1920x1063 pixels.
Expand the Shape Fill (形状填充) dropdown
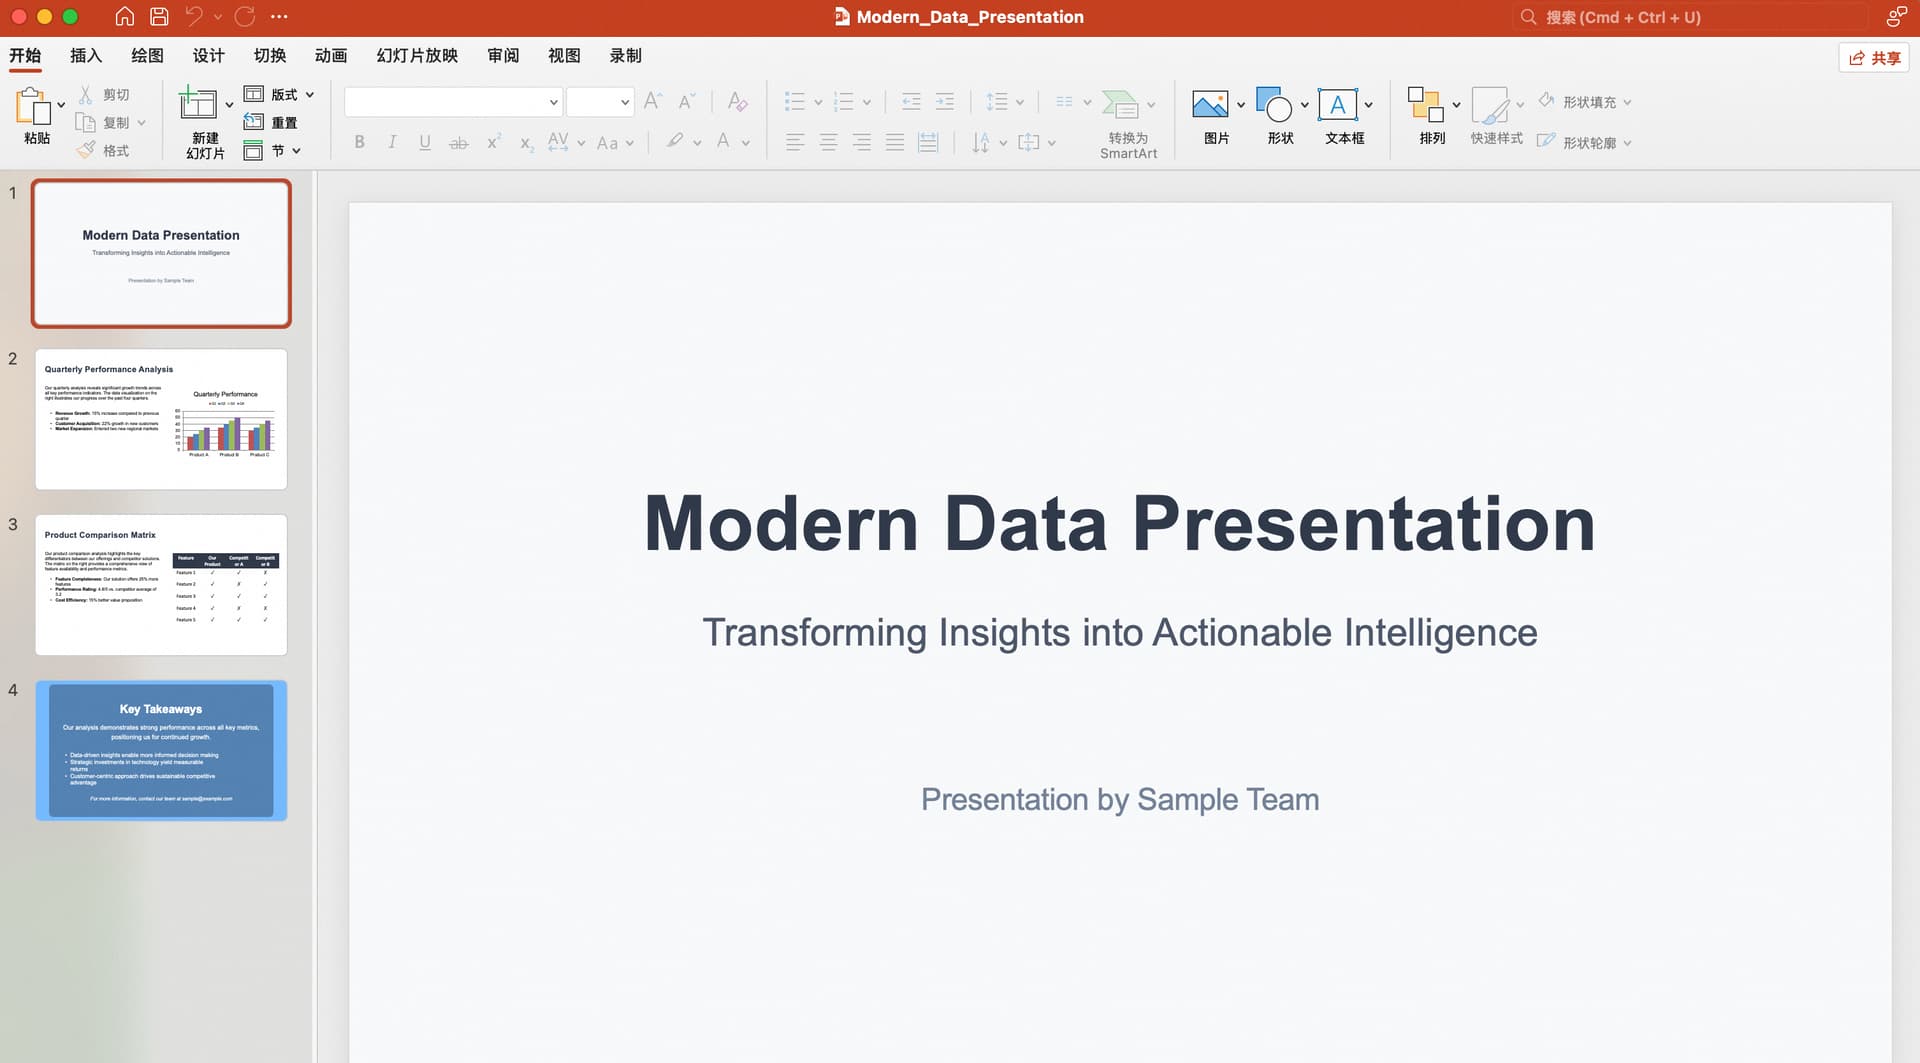point(1627,103)
